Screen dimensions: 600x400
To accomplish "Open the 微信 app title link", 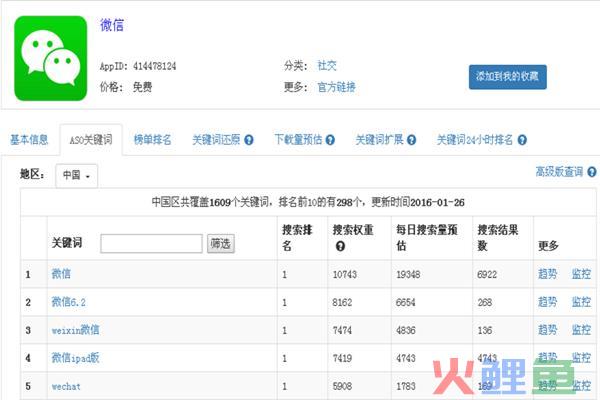I will (x=112, y=25).
